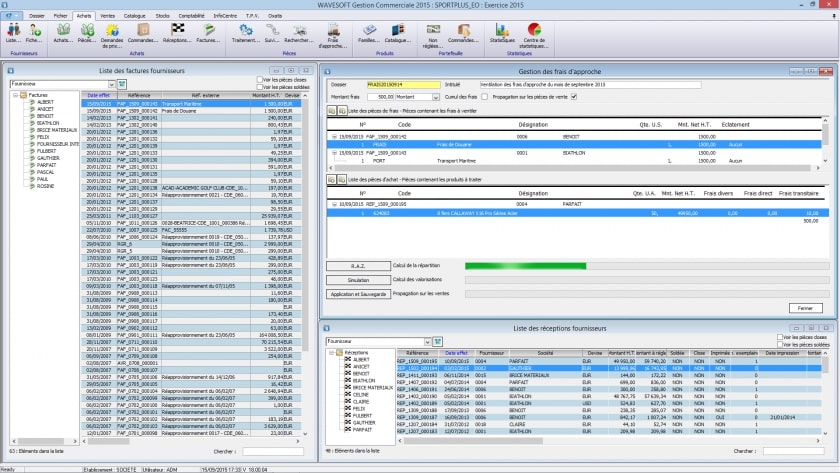
Task: Switch to the Fichier ribbon tab
Action: click(x=61, y=16)
